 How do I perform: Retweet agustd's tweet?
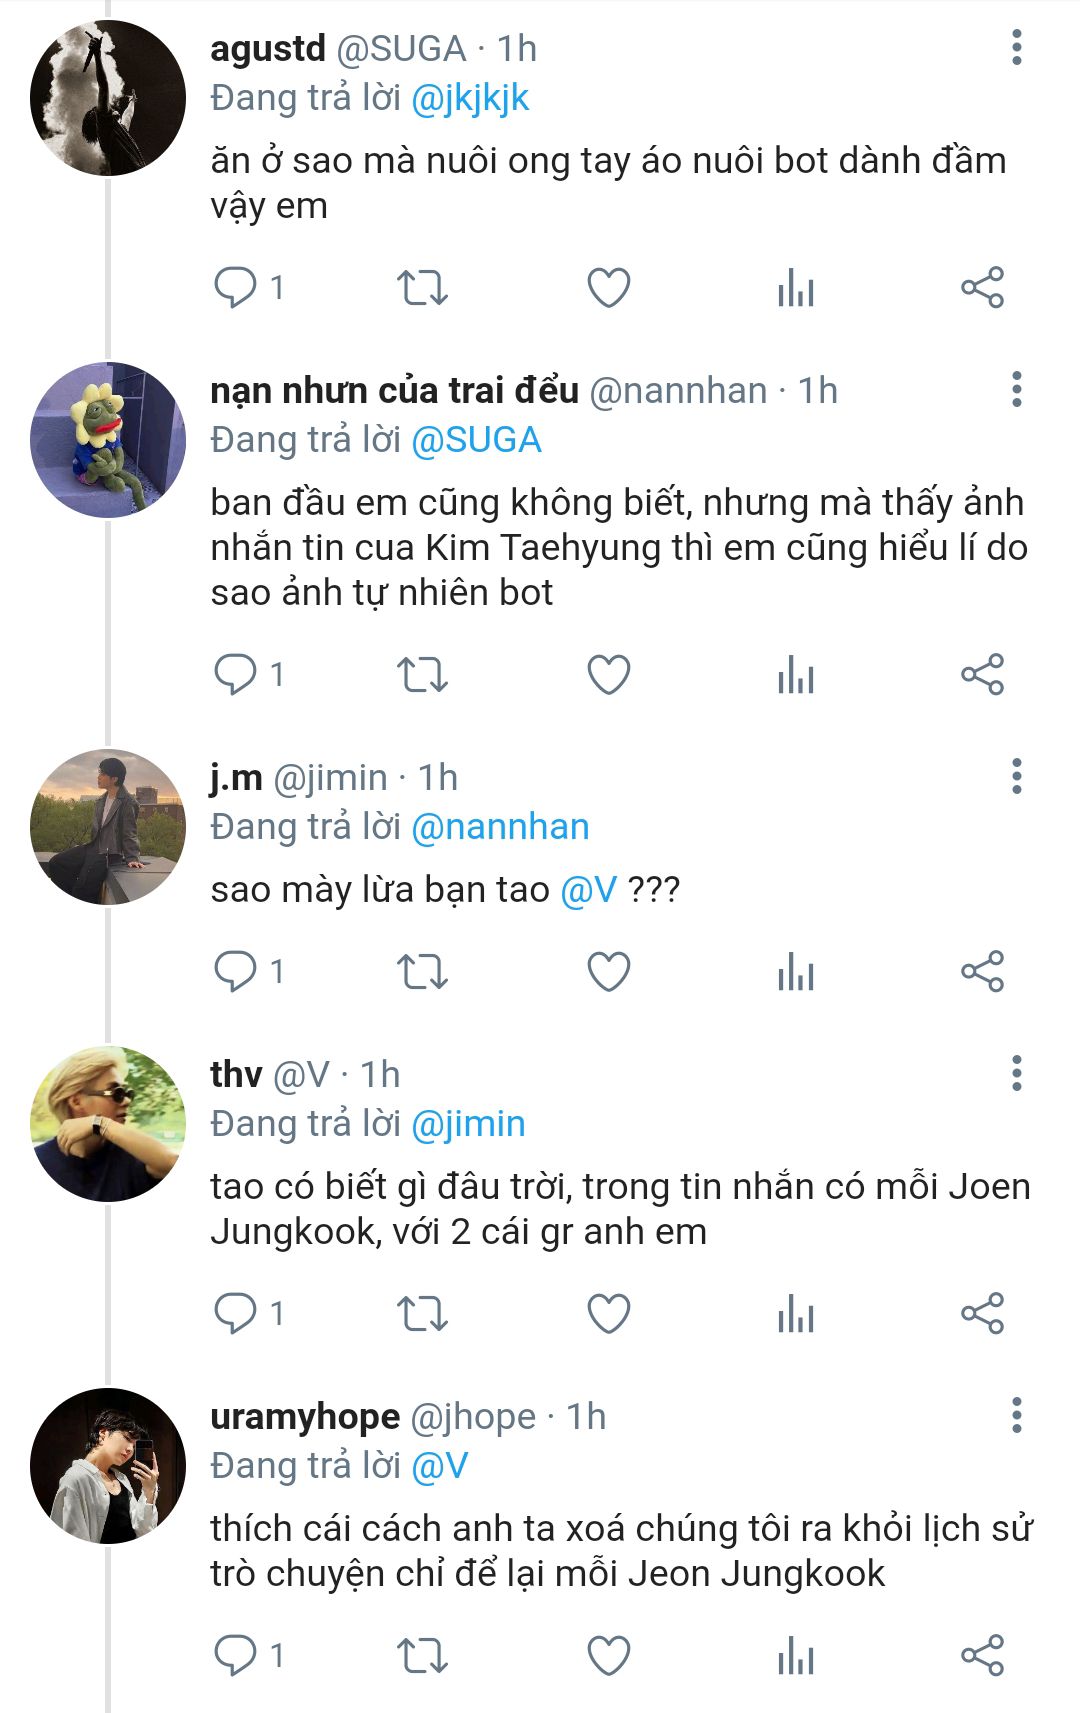[422, 288]
